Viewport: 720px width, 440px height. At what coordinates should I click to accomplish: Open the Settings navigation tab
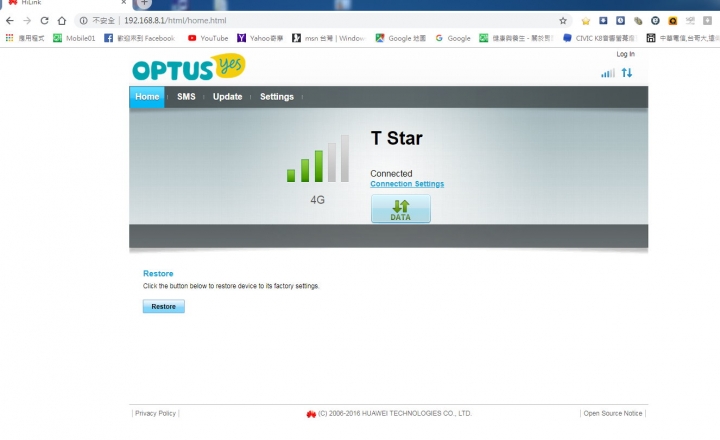coord(276,97)
